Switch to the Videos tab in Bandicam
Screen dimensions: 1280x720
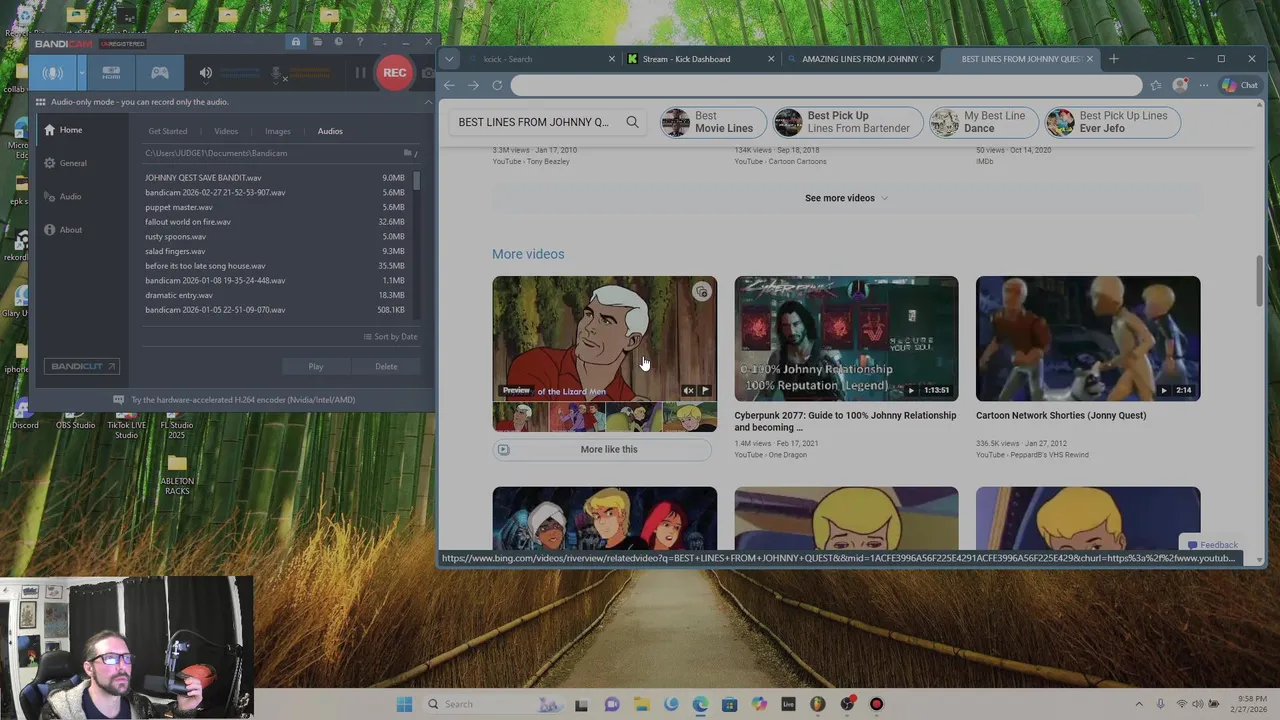click(x=226, y=131)
